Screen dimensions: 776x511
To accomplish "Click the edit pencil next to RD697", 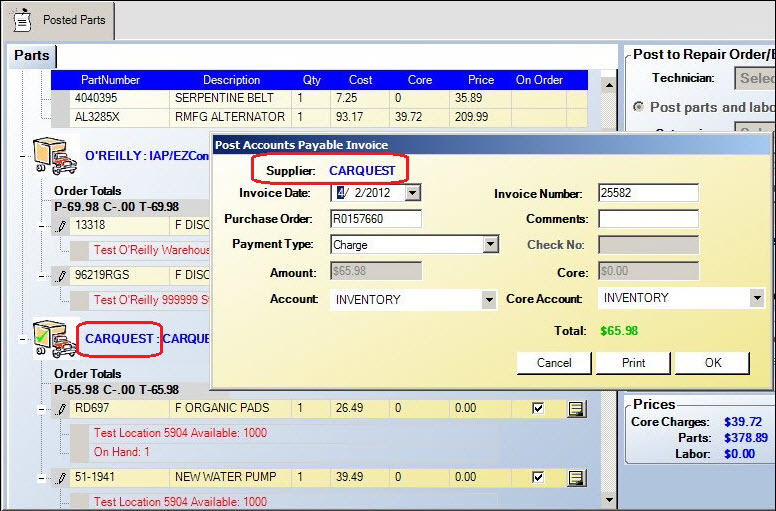I will click(x=61, y=408).
